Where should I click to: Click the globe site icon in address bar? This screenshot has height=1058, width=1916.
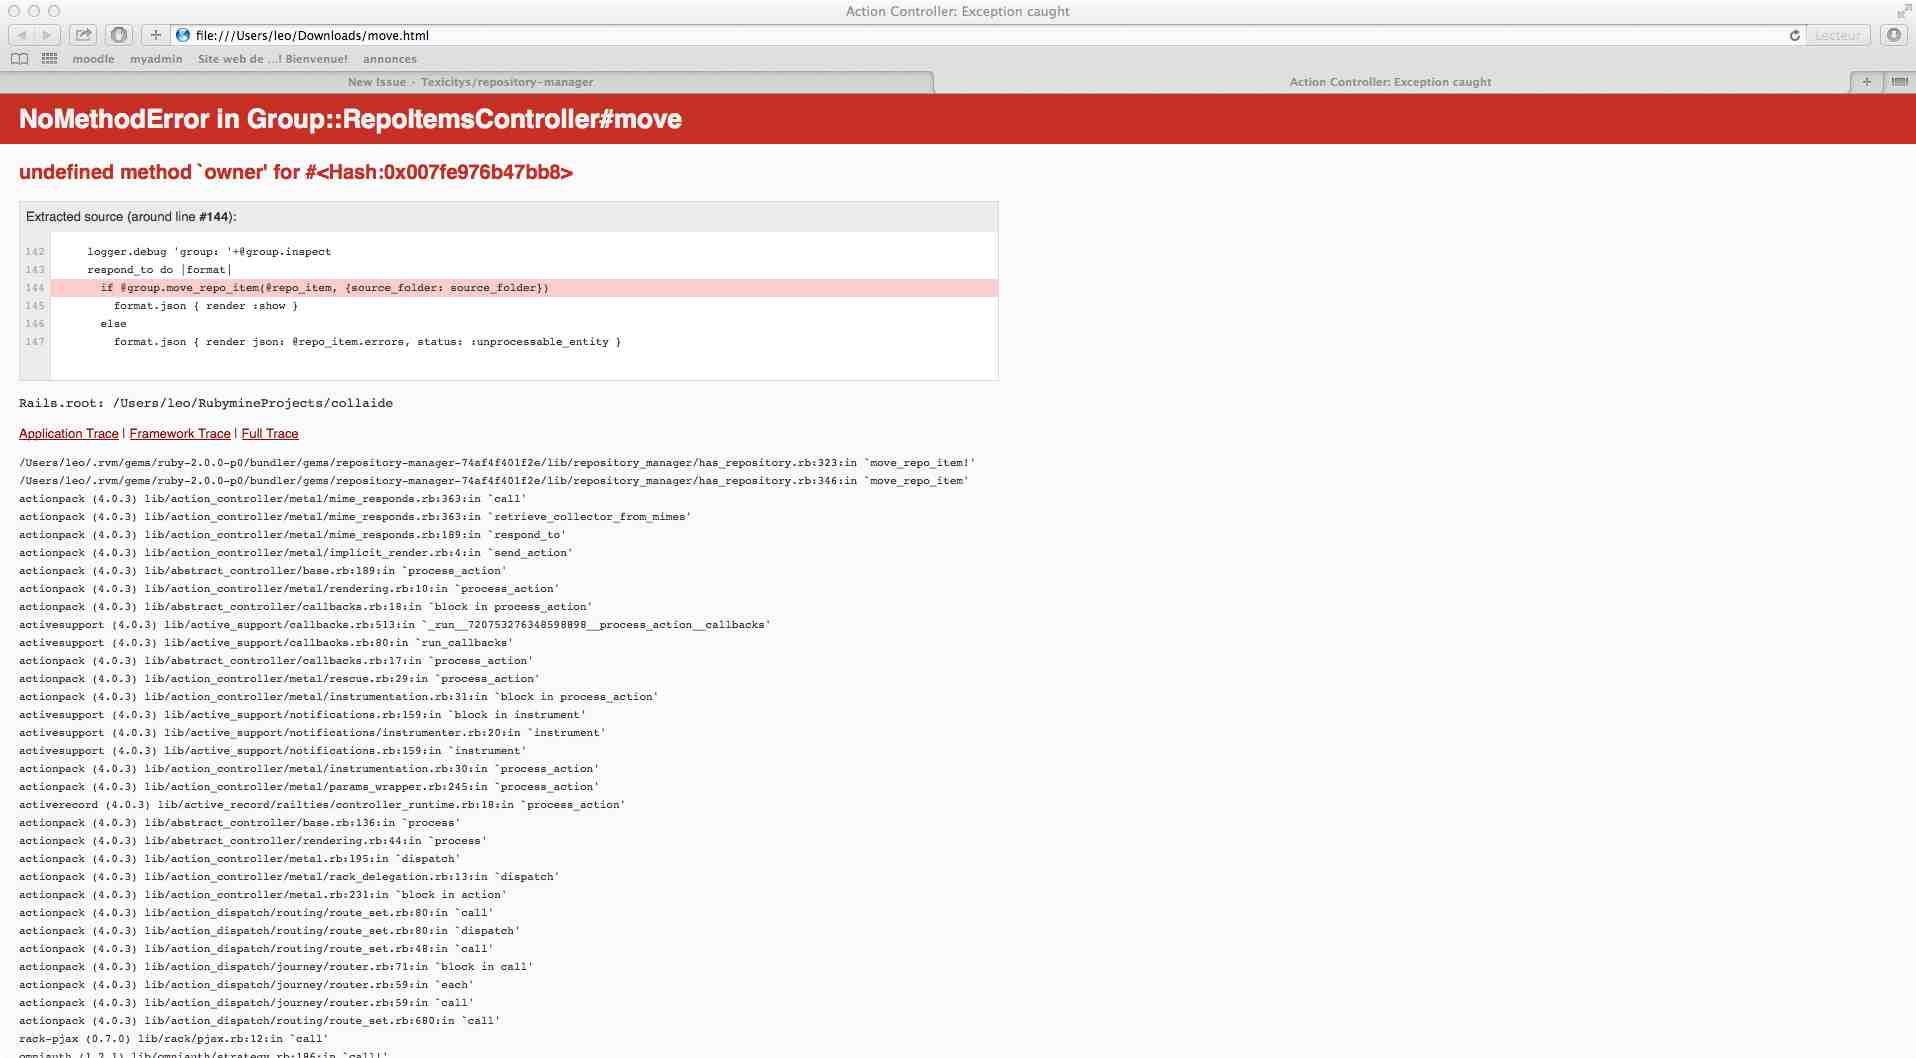183,35
